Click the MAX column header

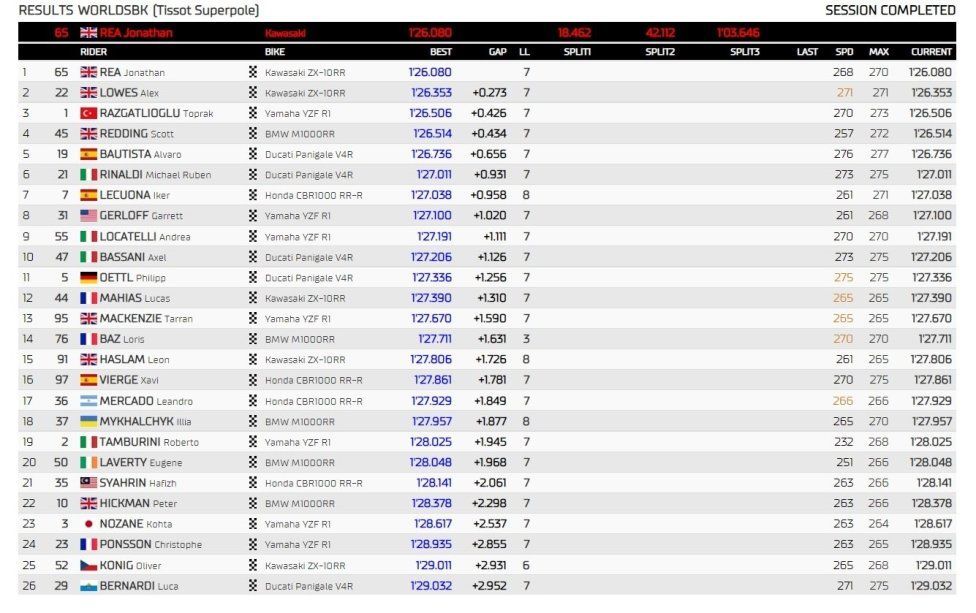(x=879, y=52)
